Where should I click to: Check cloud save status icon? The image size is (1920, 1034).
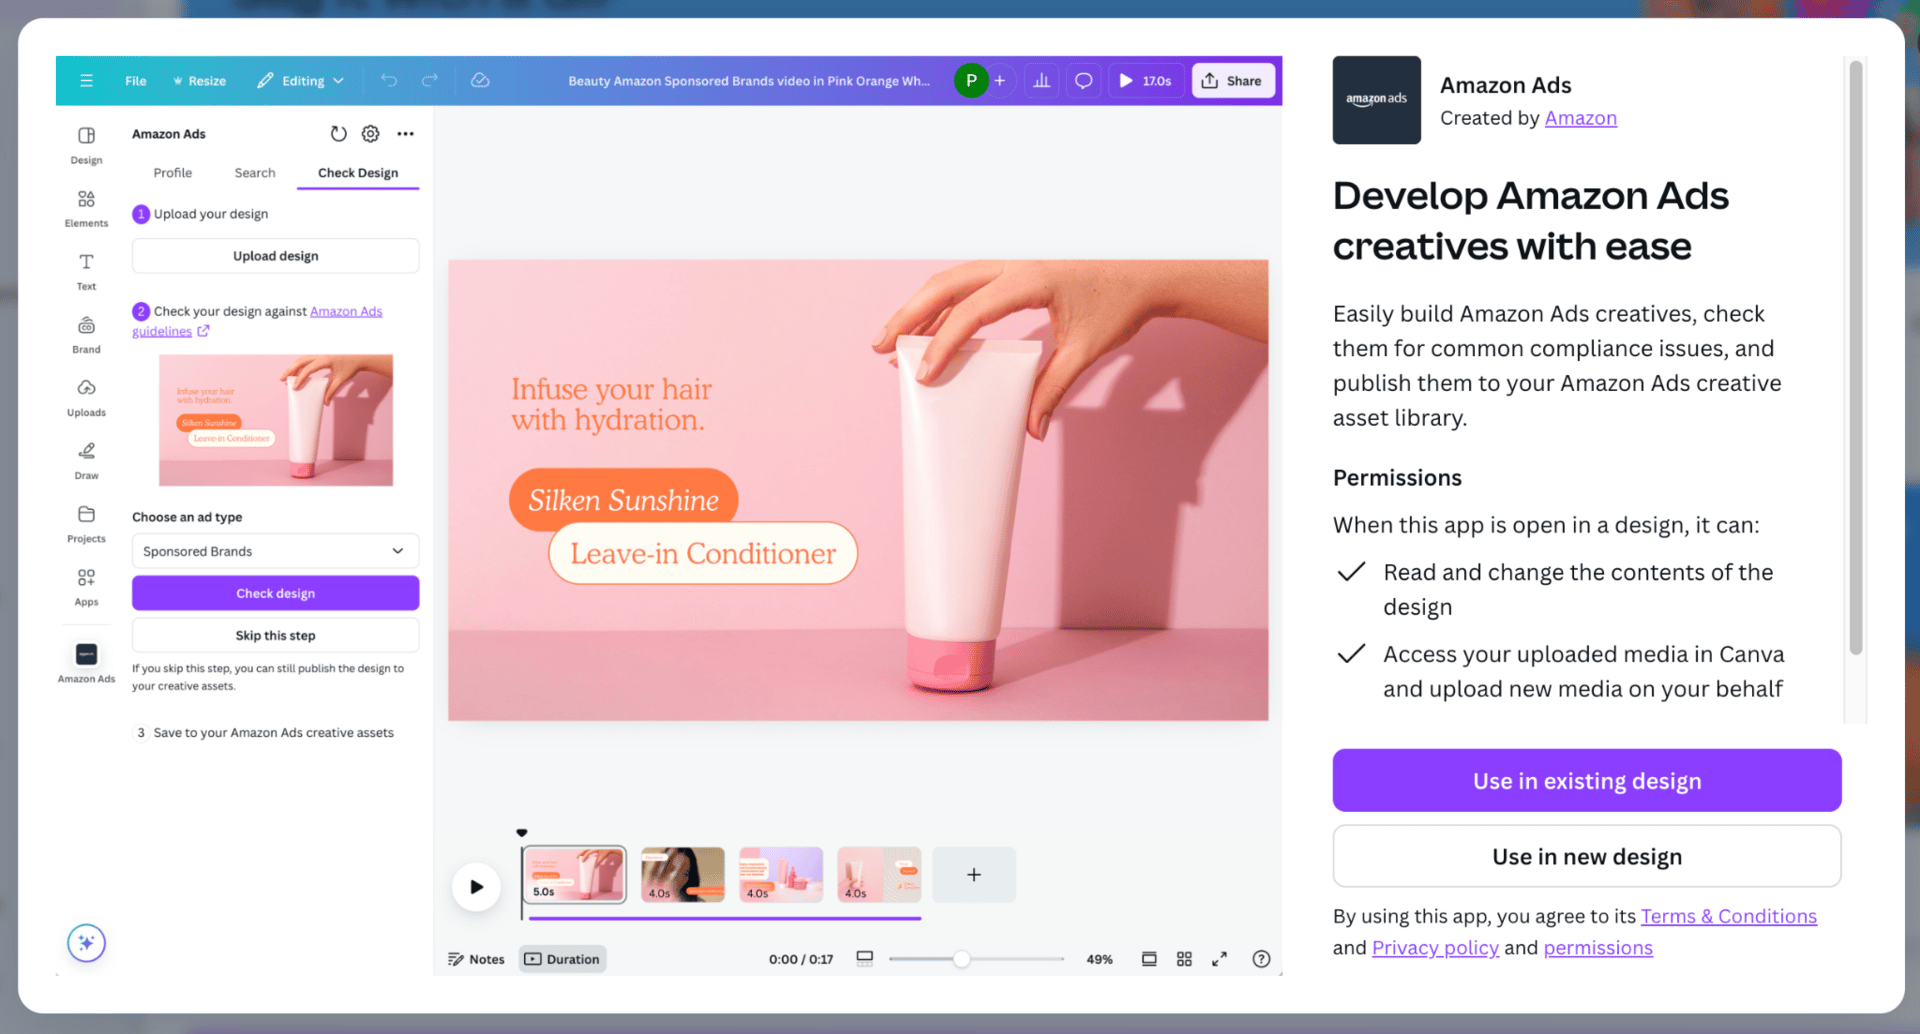tap(480, 81)
